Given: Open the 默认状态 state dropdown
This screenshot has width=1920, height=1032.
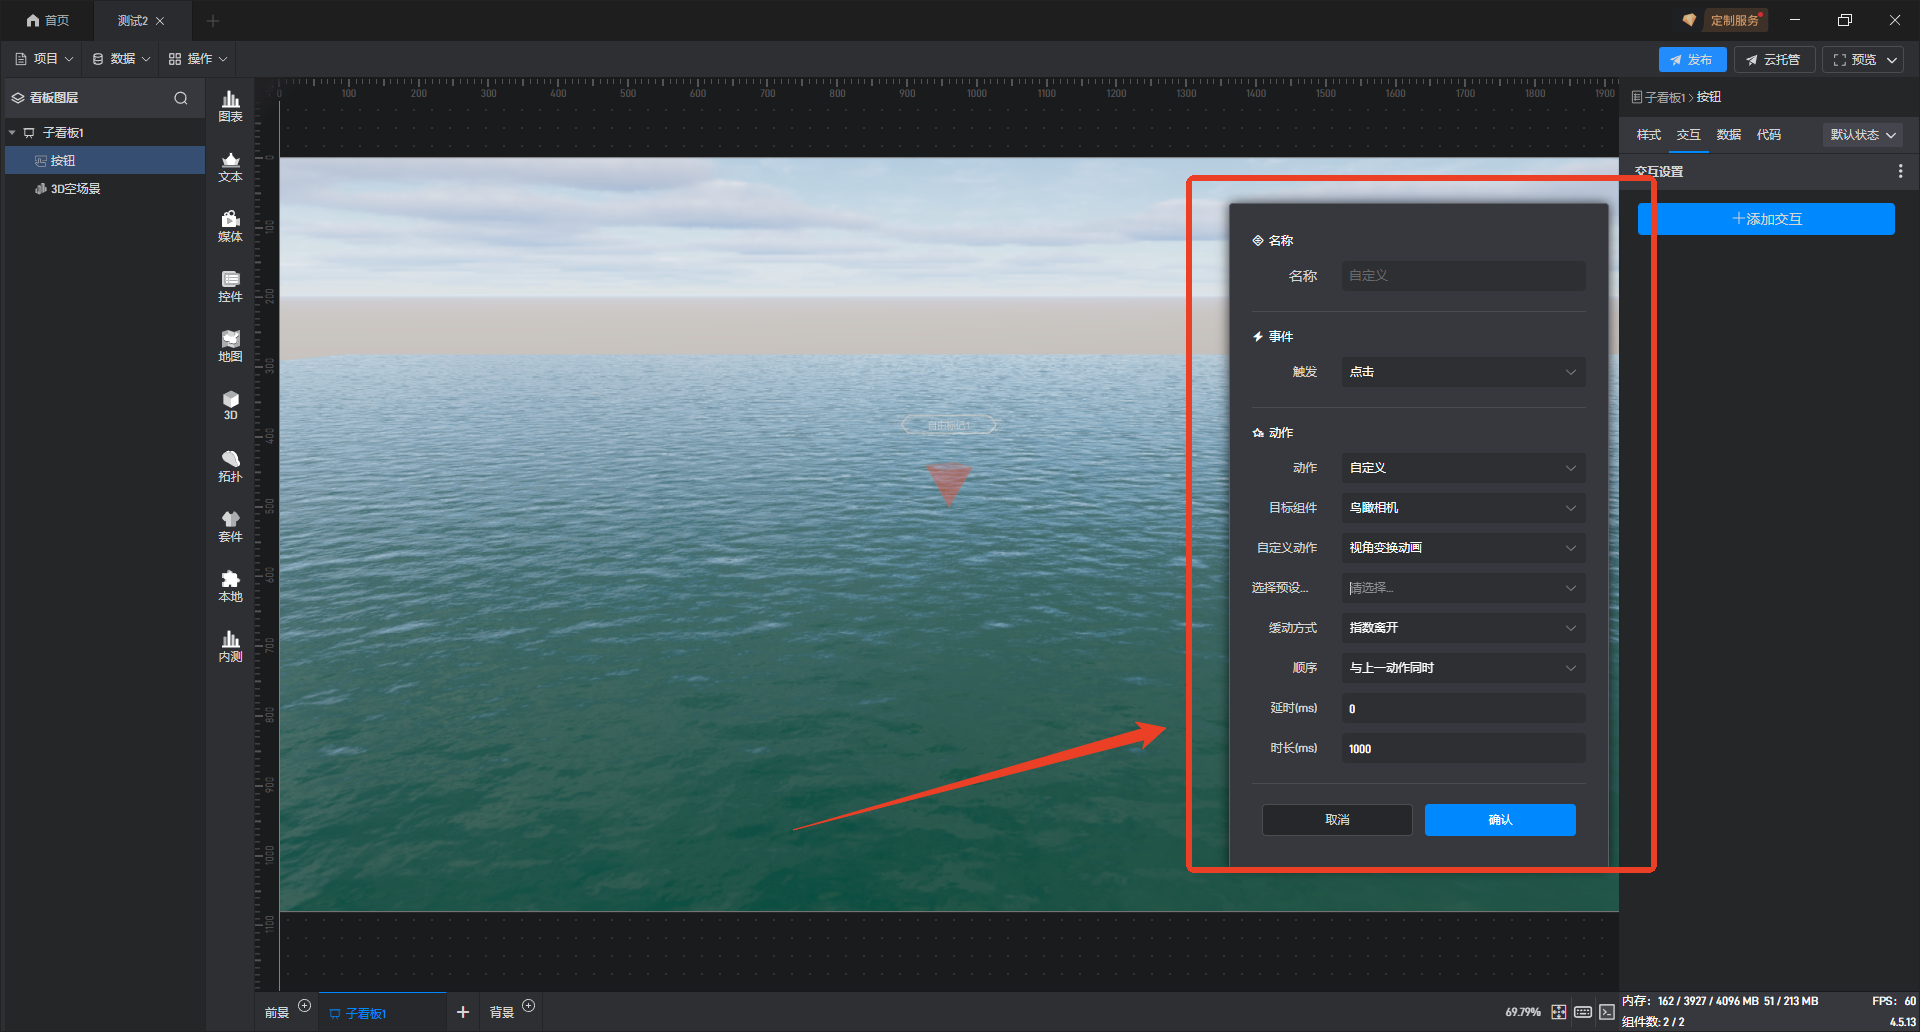Looking at the screenshot, I should point(1862,135).
